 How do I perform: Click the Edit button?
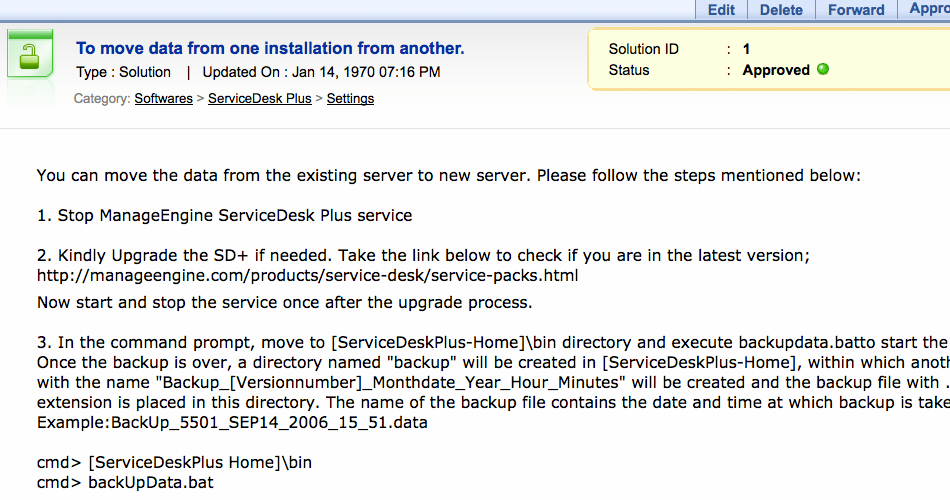click(x=721, y=10)
